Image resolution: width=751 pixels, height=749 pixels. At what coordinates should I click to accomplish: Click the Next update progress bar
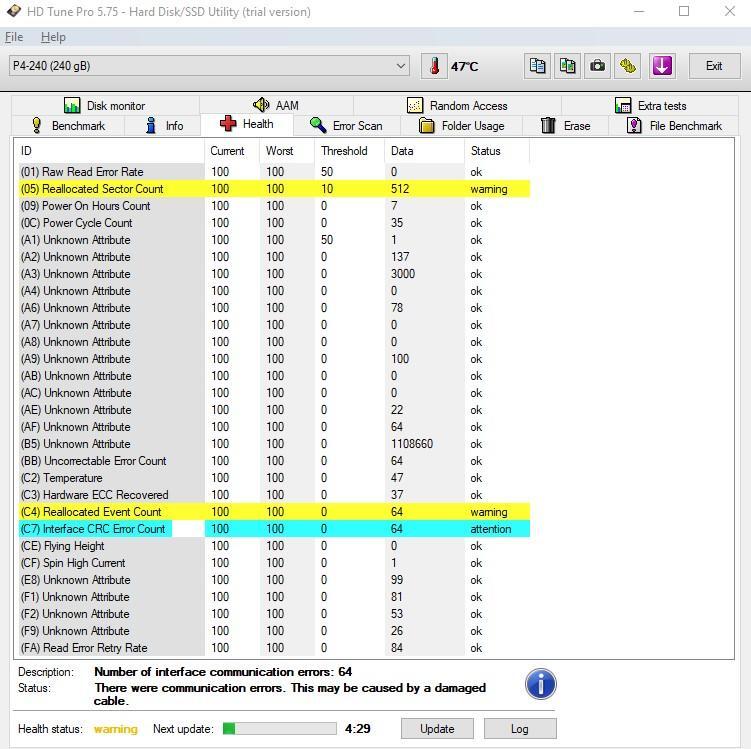(280, 729)
